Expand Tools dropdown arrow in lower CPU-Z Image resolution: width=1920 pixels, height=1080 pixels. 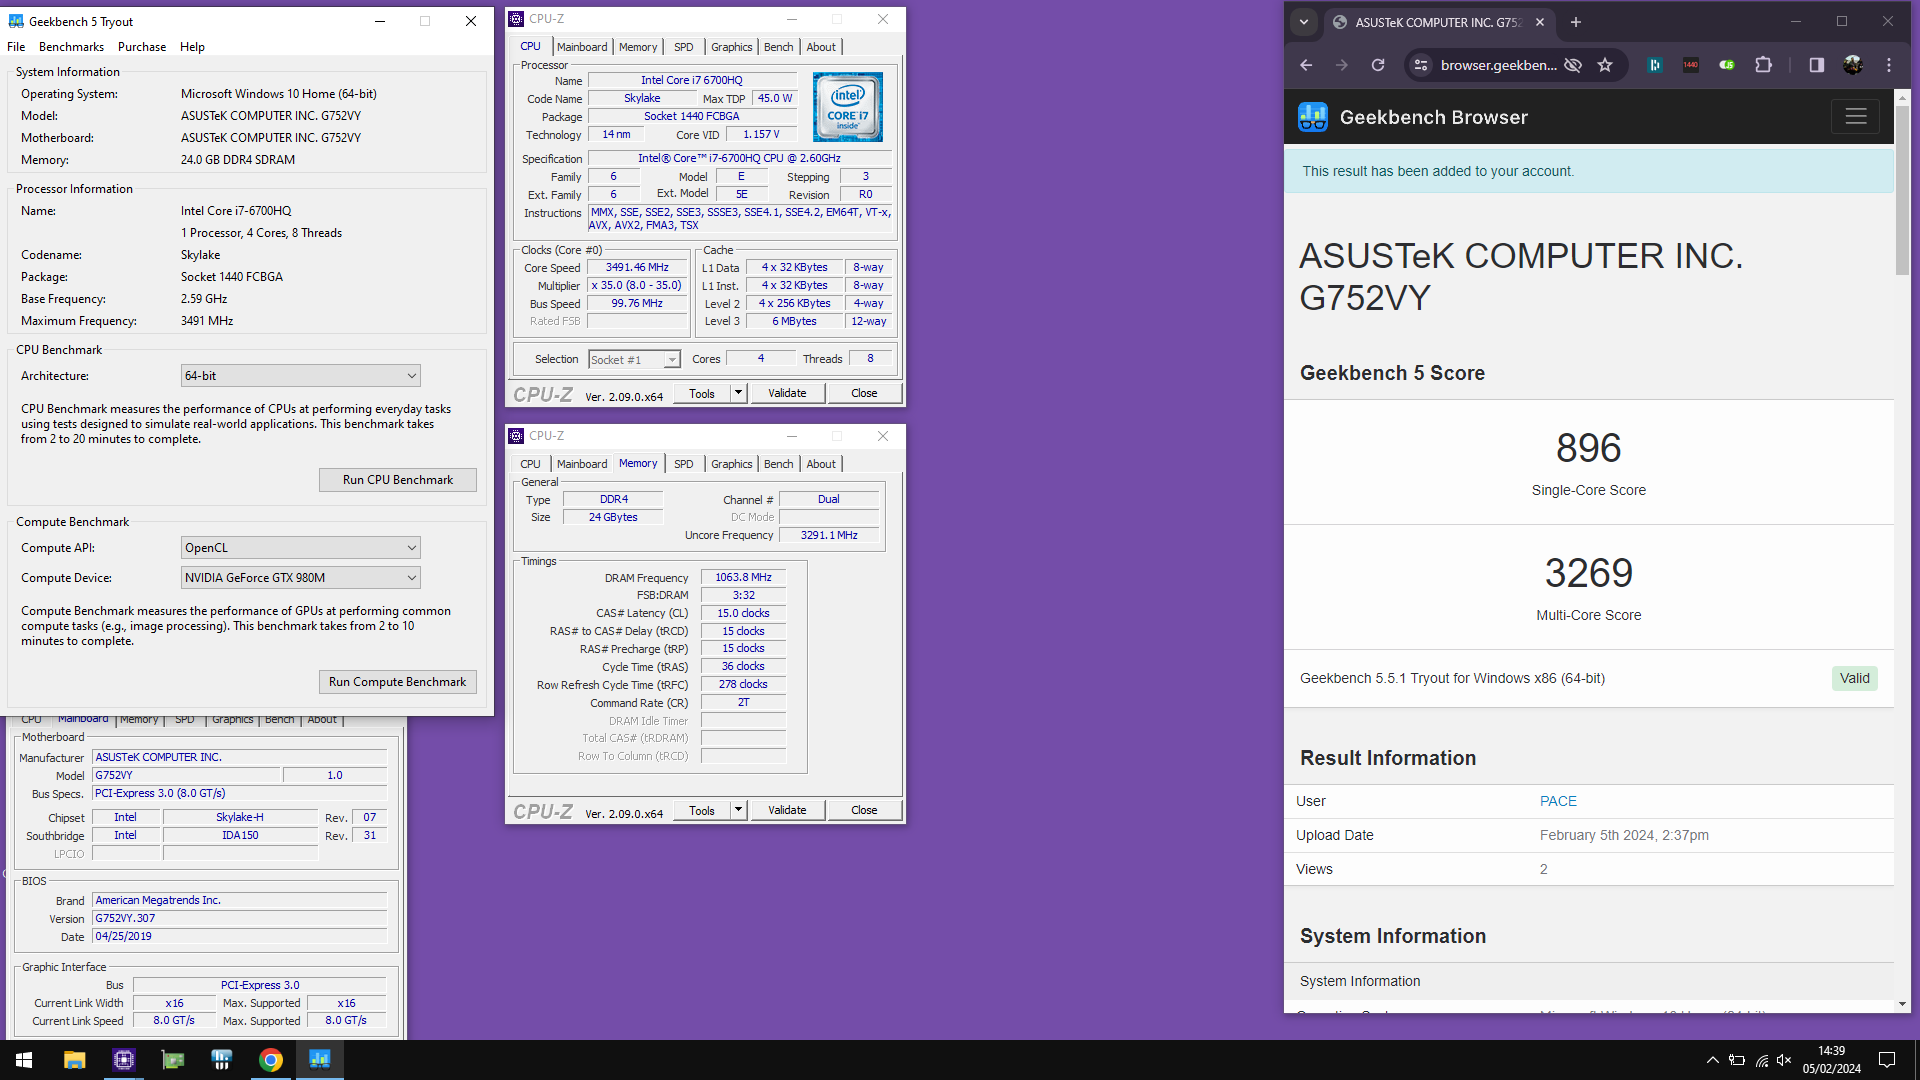point(738,810)
